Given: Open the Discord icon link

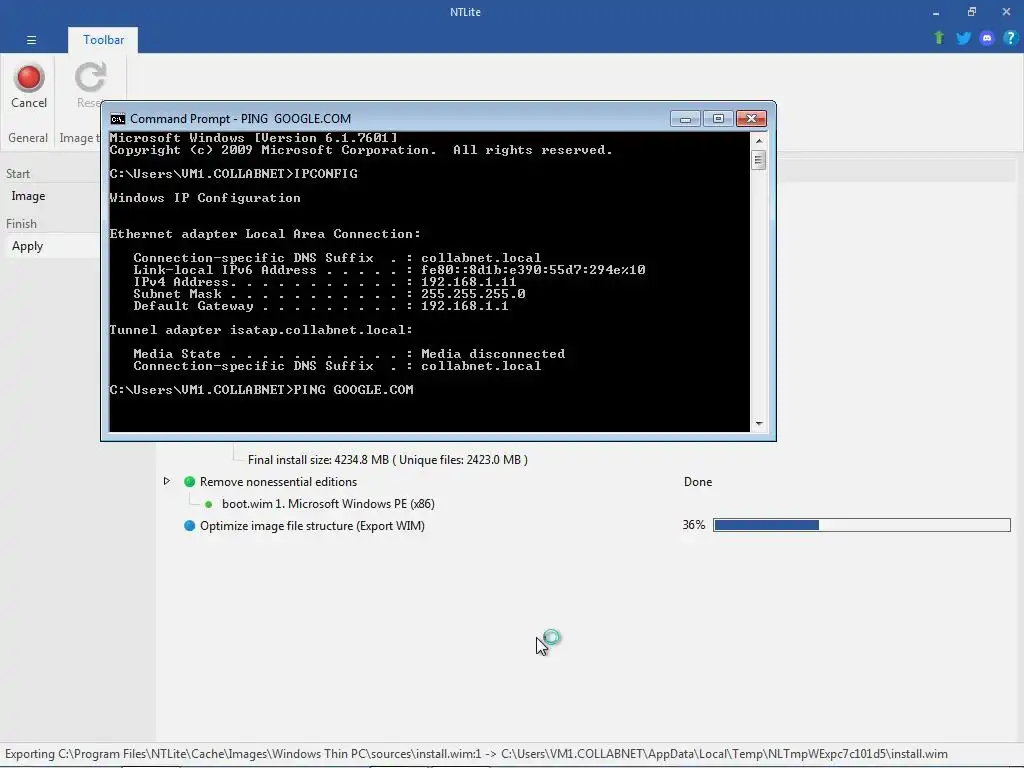Looking at the screenshot, I should (x=987, y=38).
